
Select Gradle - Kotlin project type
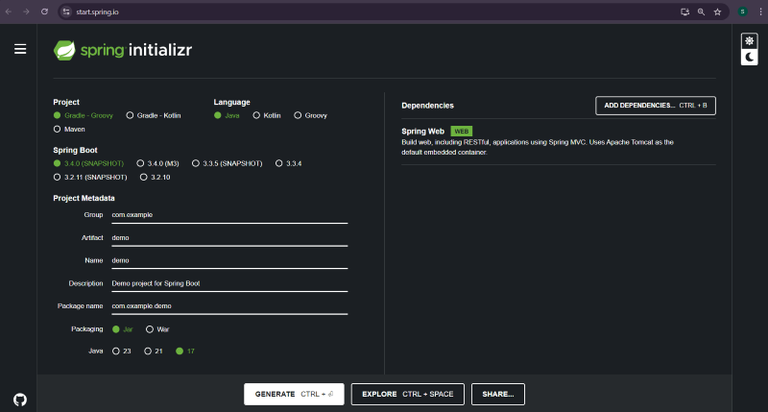(x=154, y=116)
